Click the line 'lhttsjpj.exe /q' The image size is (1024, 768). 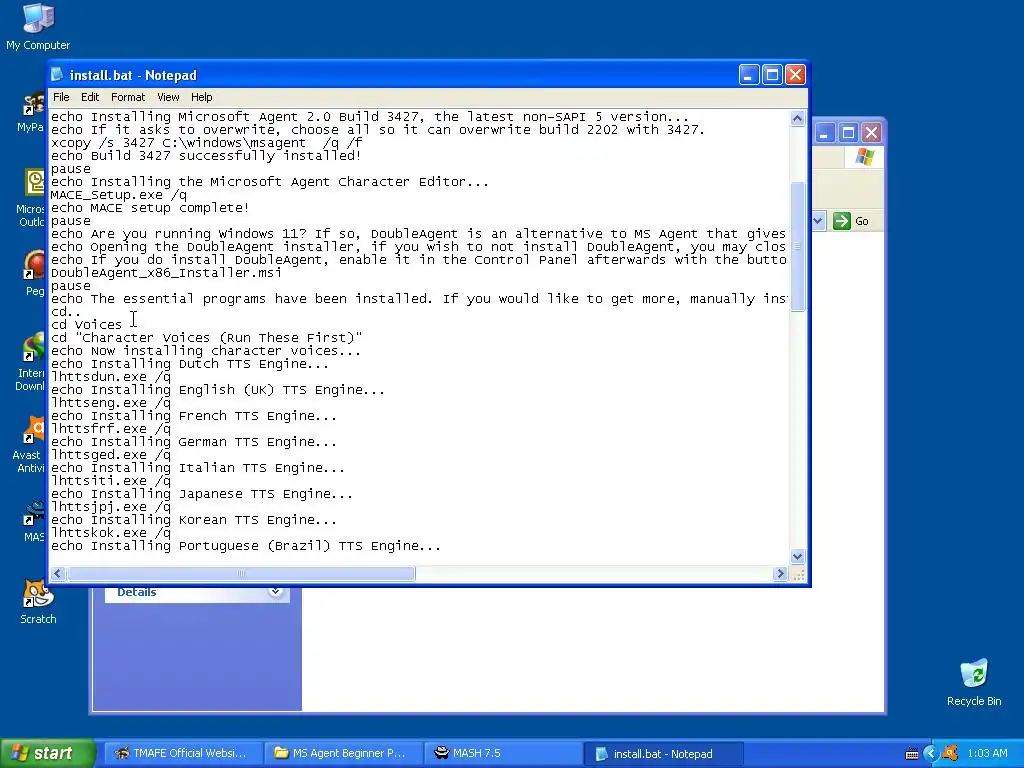[x=111, y=507]
